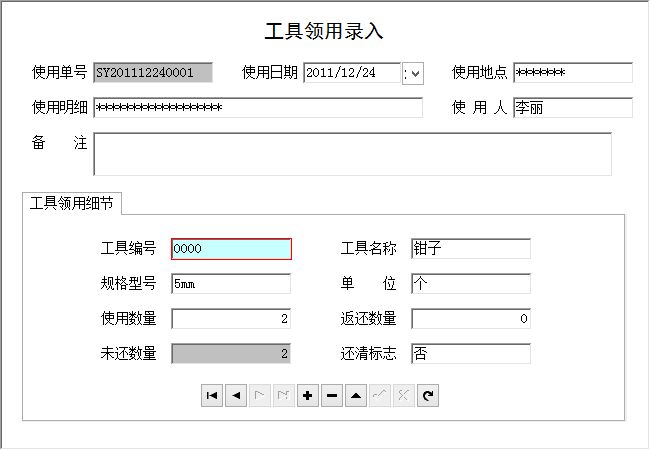This screenshot has width=650, height=450.
Task: Refresh data with curved arrow button
Action: tap(428, 396)
